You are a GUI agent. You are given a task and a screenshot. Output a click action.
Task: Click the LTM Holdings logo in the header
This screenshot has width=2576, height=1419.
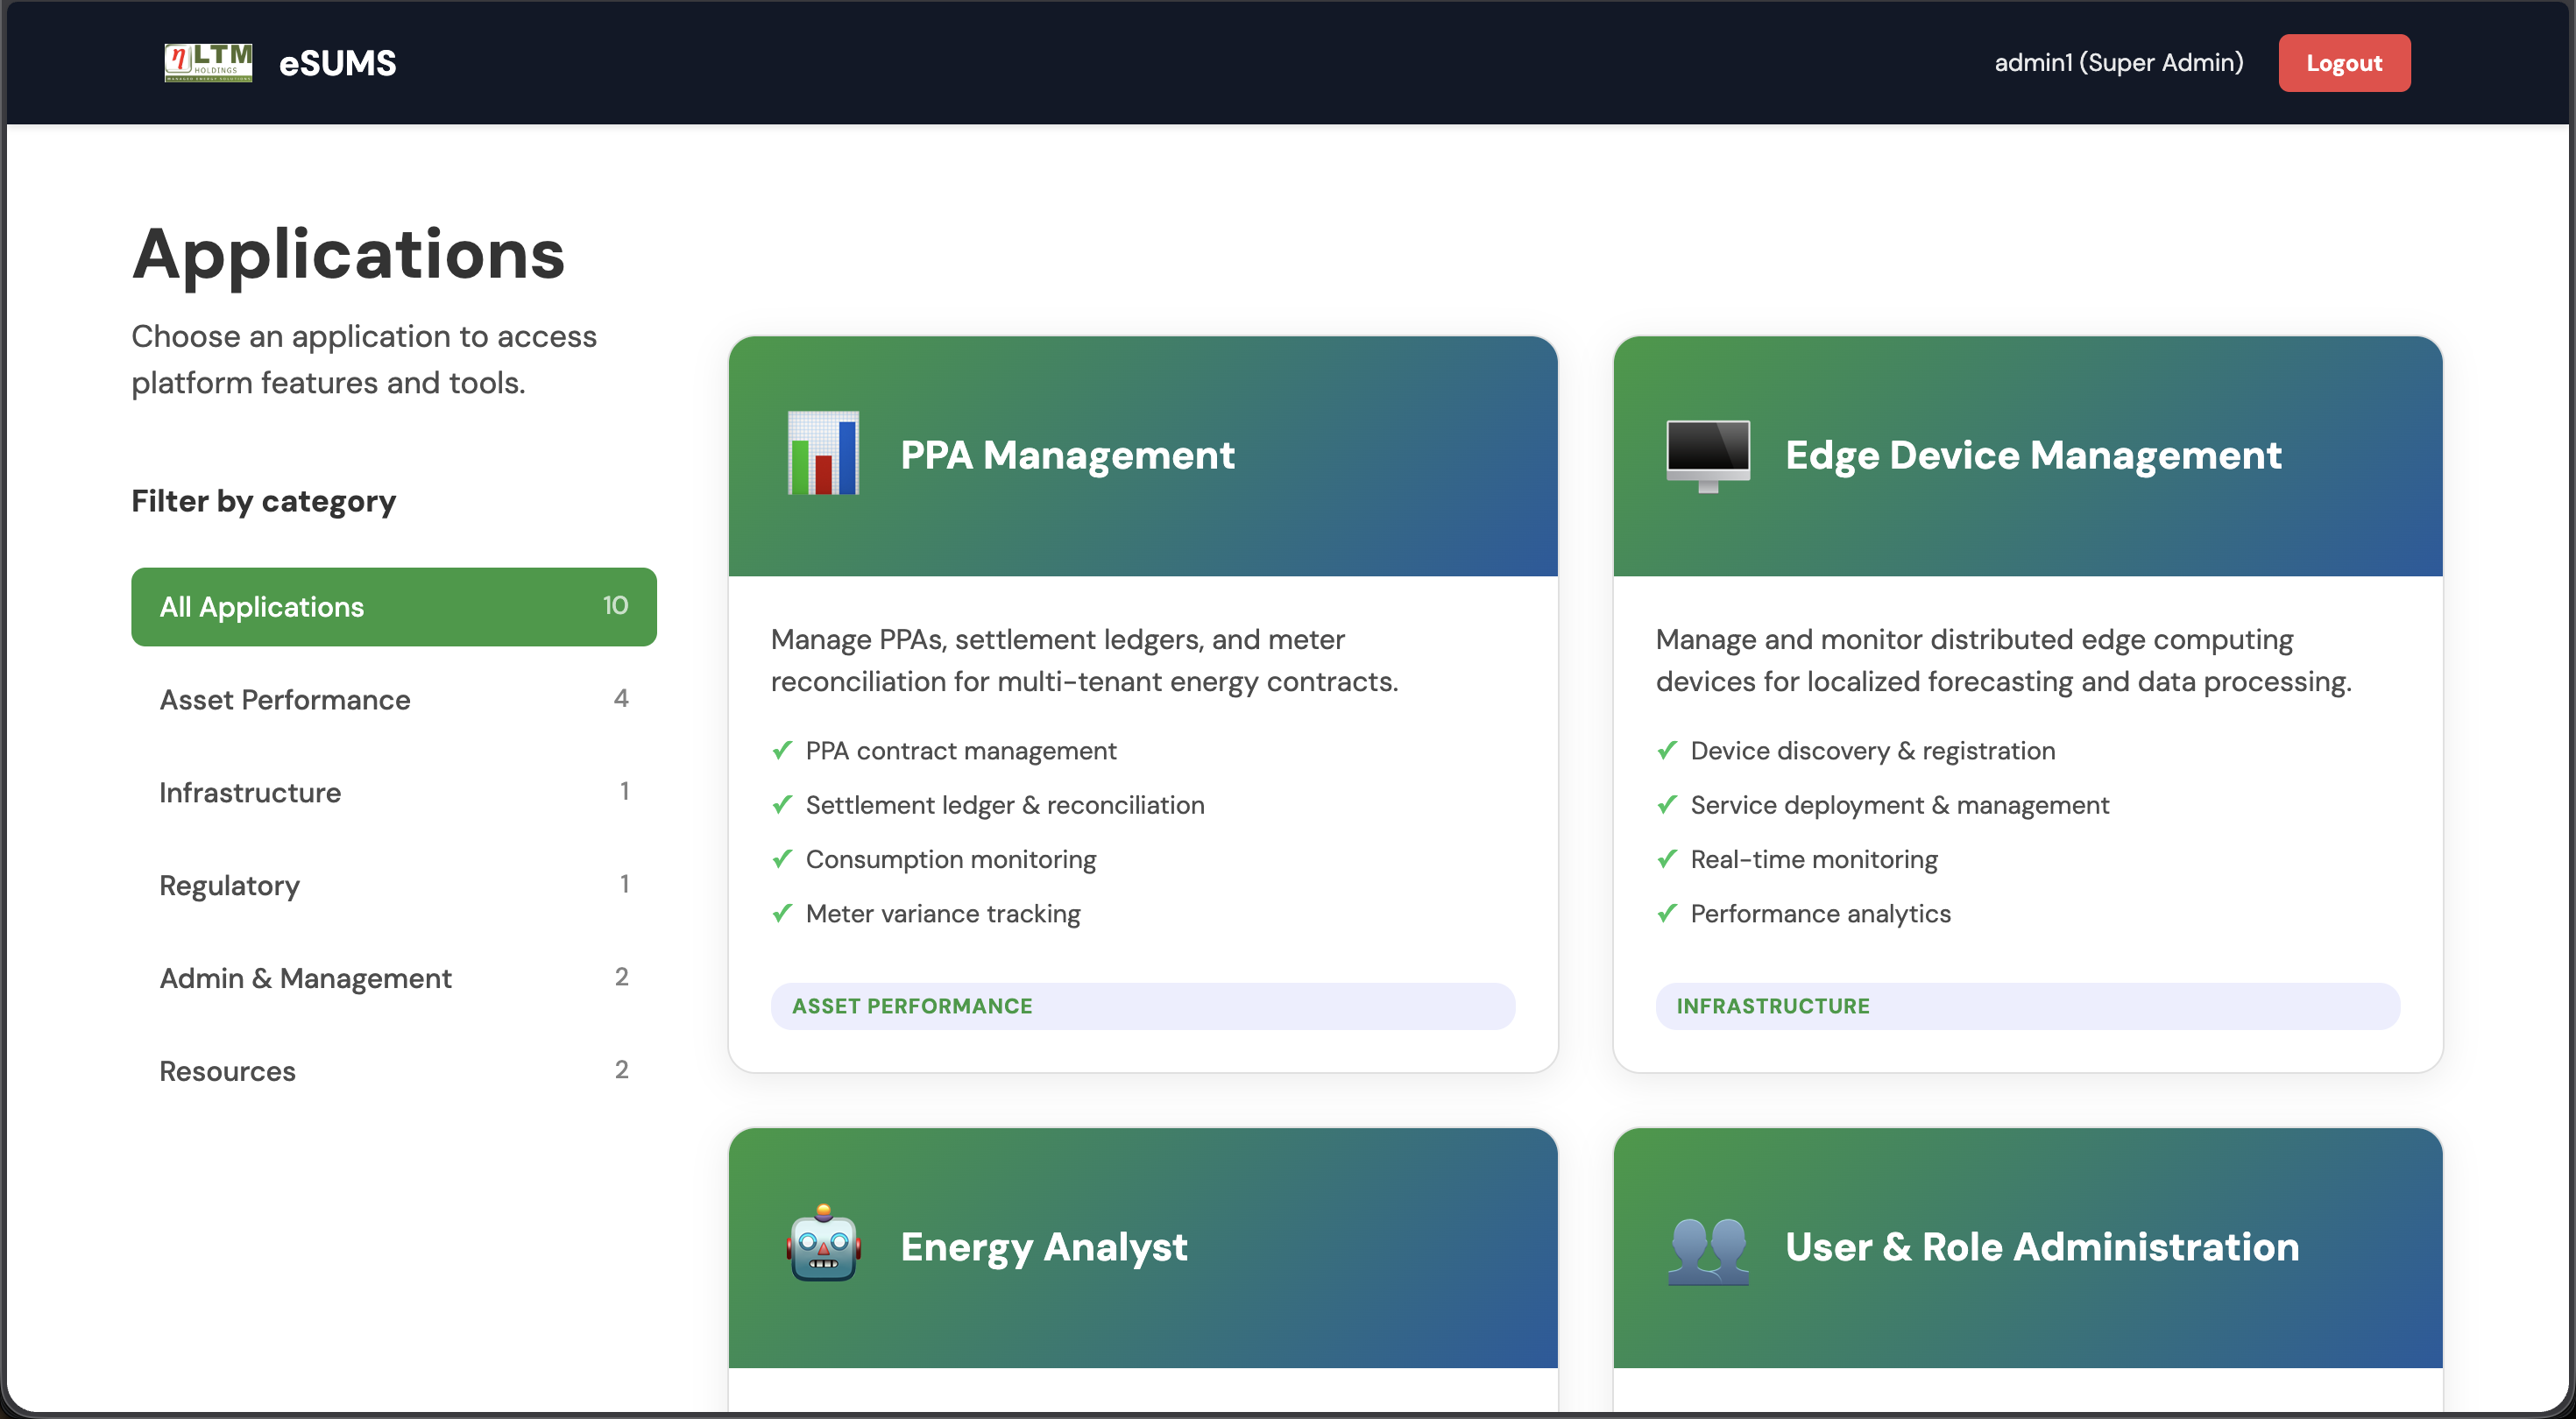click(x=208, y=62)
